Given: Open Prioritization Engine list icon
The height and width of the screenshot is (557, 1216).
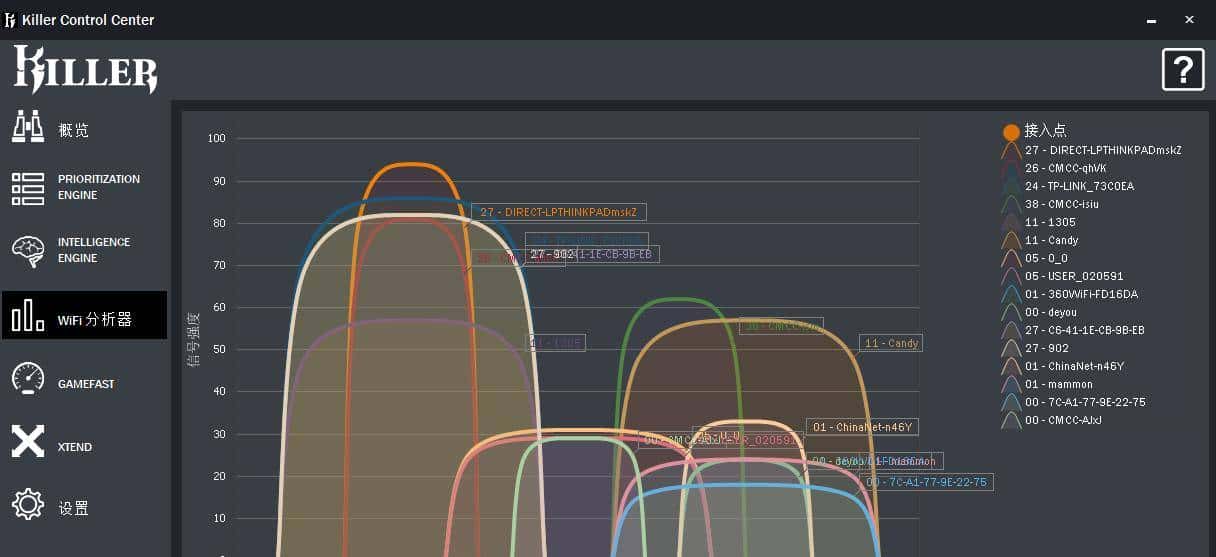Looking at the screenshot, I should pos(28,188).
